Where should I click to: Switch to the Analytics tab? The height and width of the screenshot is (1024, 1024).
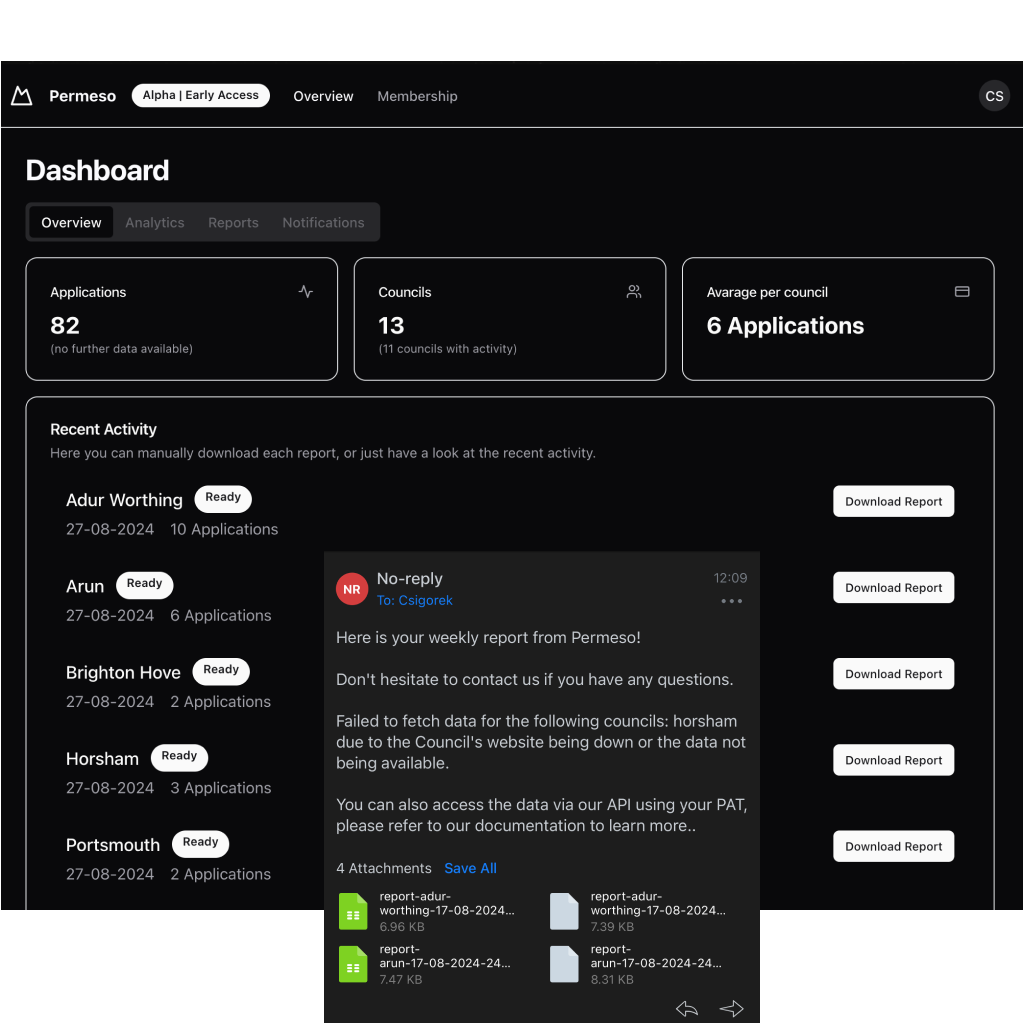155,223
